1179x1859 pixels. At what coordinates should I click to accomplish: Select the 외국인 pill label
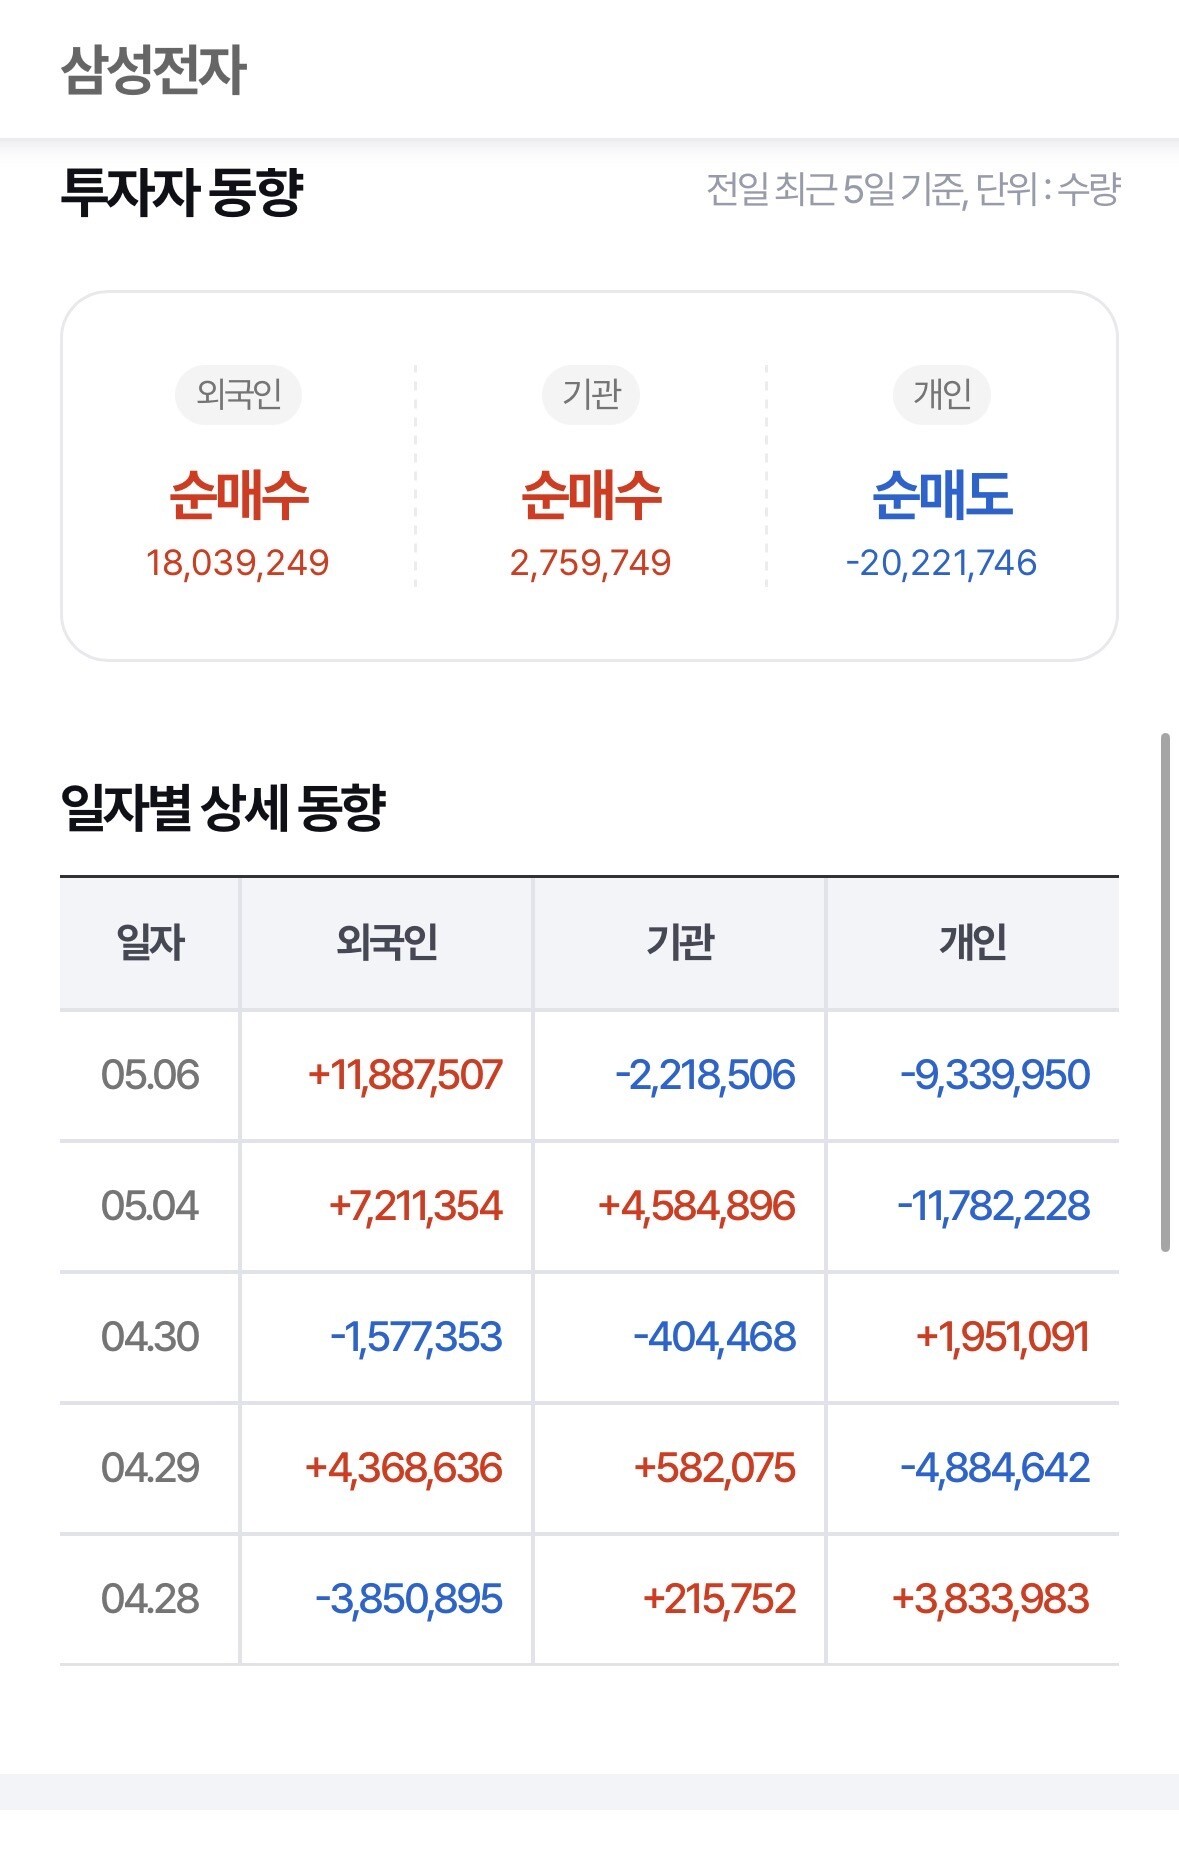[x=238, y=395]
